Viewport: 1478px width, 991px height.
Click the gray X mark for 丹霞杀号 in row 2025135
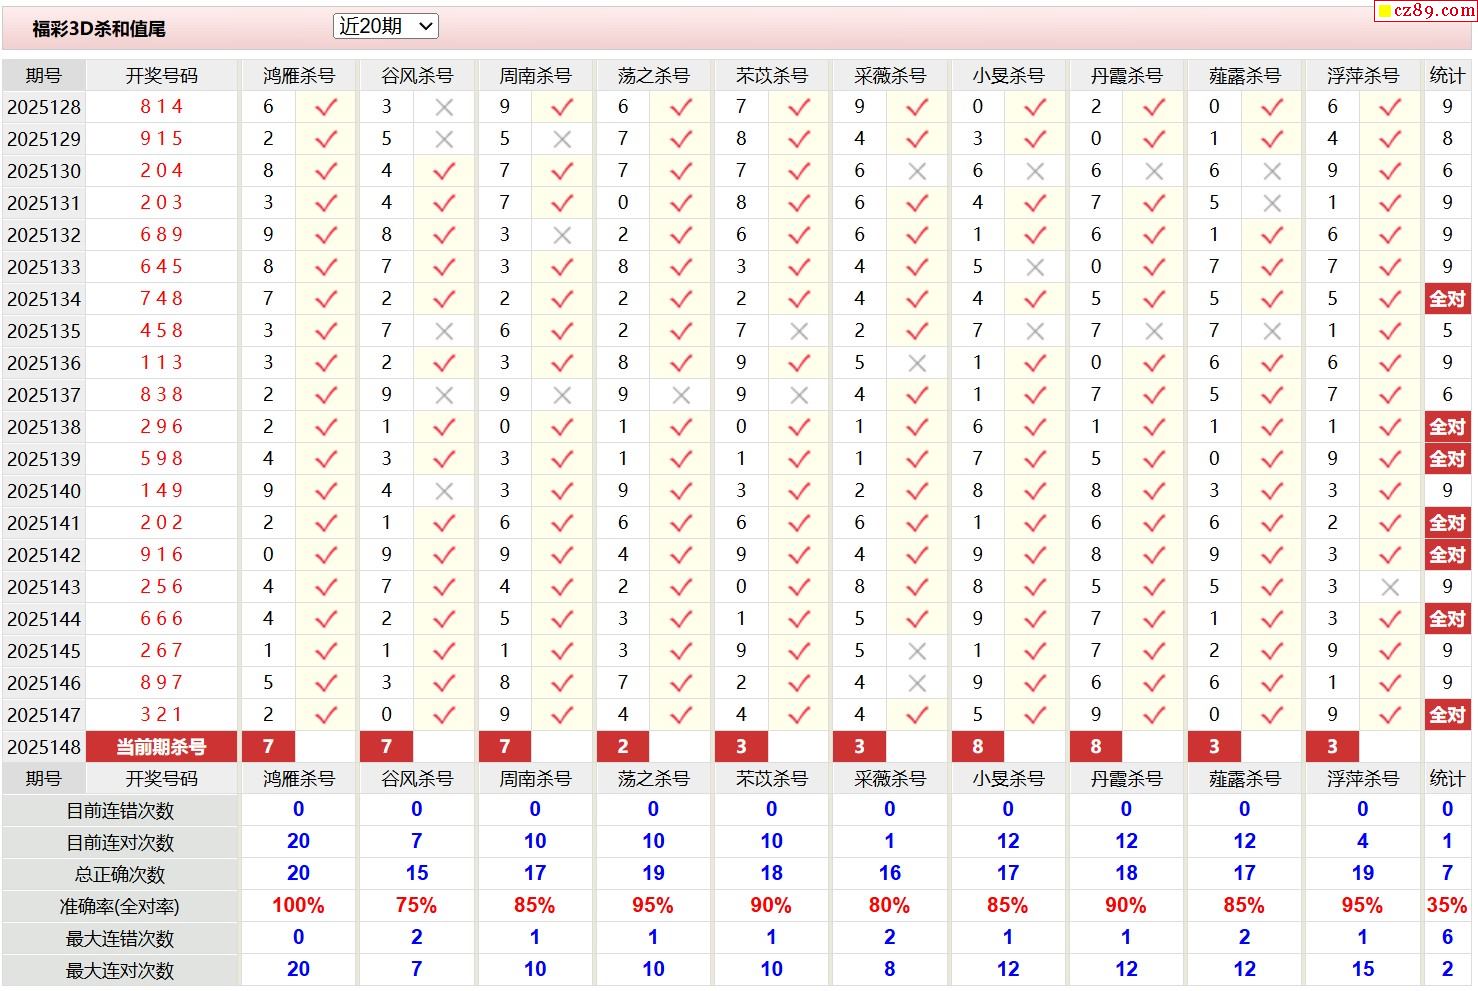[x=1154, y=331]
